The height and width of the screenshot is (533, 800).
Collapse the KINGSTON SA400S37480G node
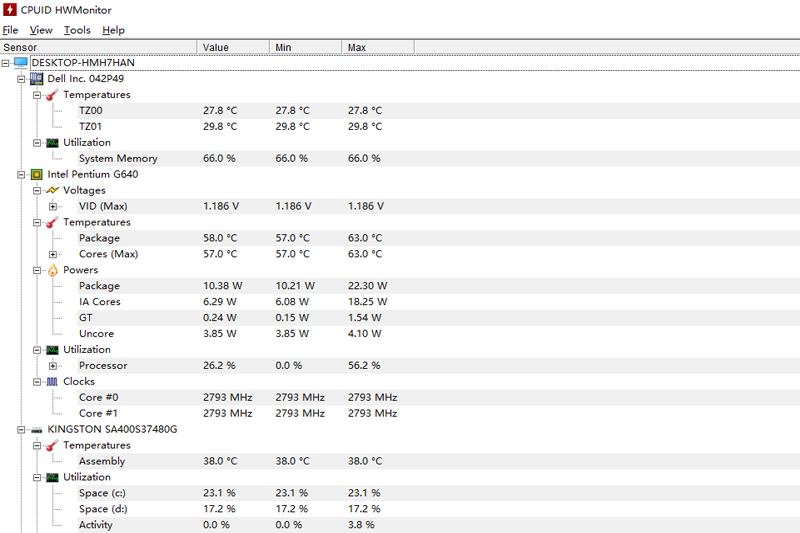click(x=22, y=429)
